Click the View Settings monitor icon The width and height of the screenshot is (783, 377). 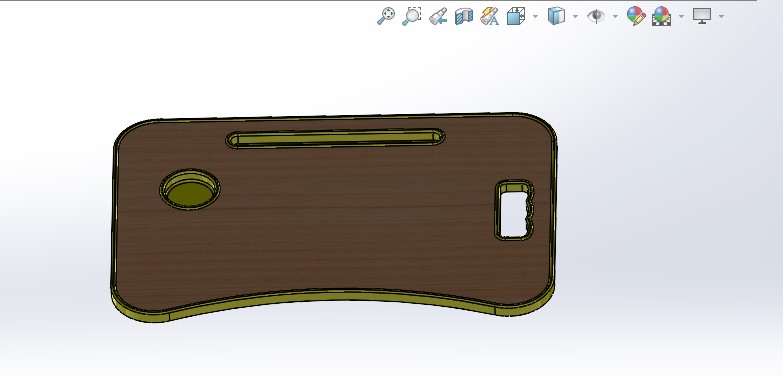702,16
